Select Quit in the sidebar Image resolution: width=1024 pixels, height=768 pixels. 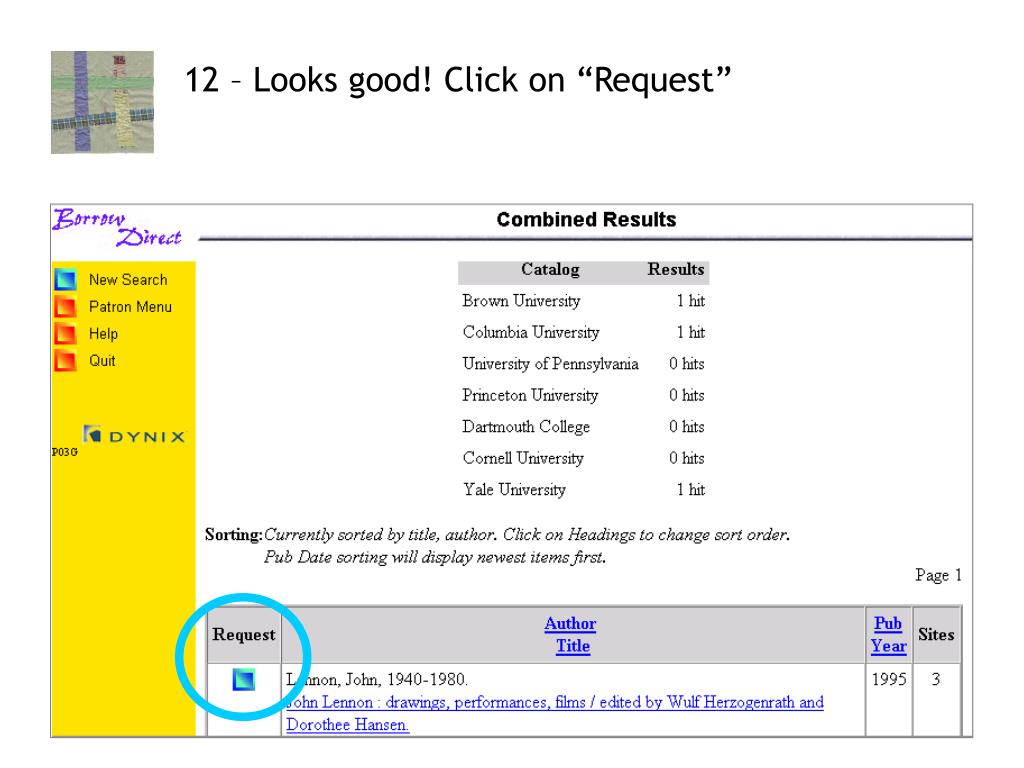(102, 360)
